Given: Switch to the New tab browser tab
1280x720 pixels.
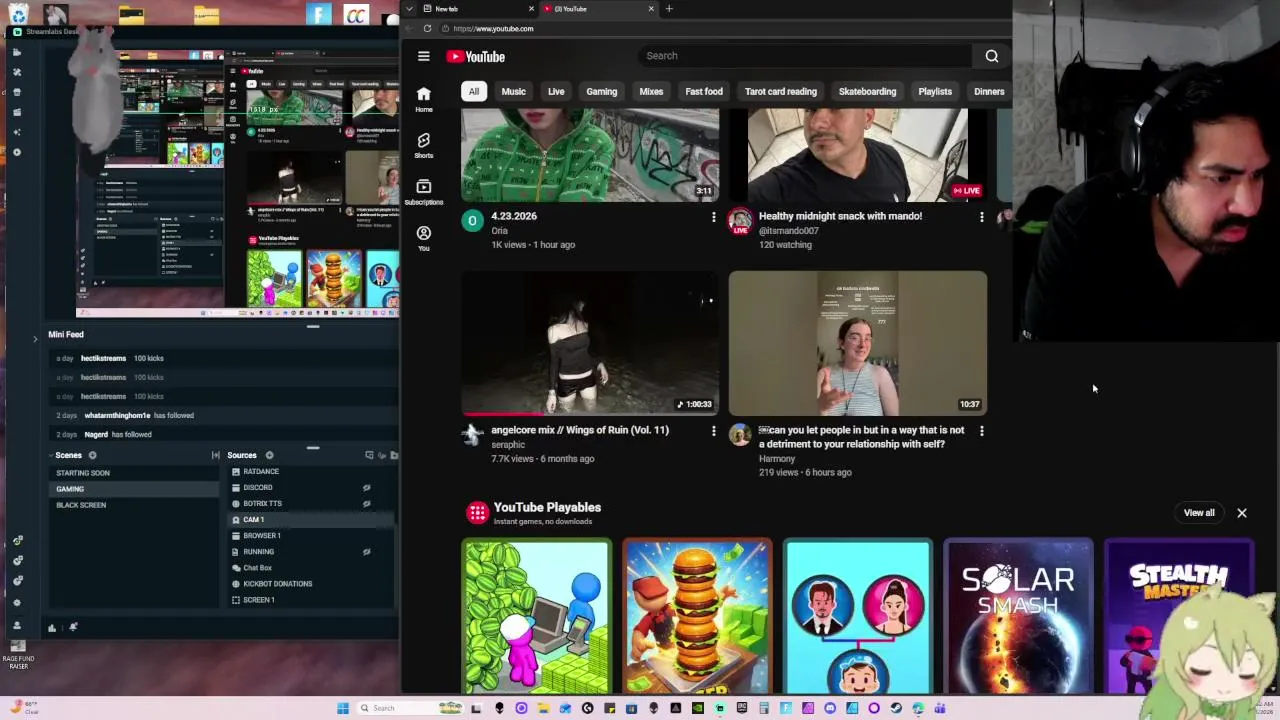Looking at the screenshot, I should [478, 8].
